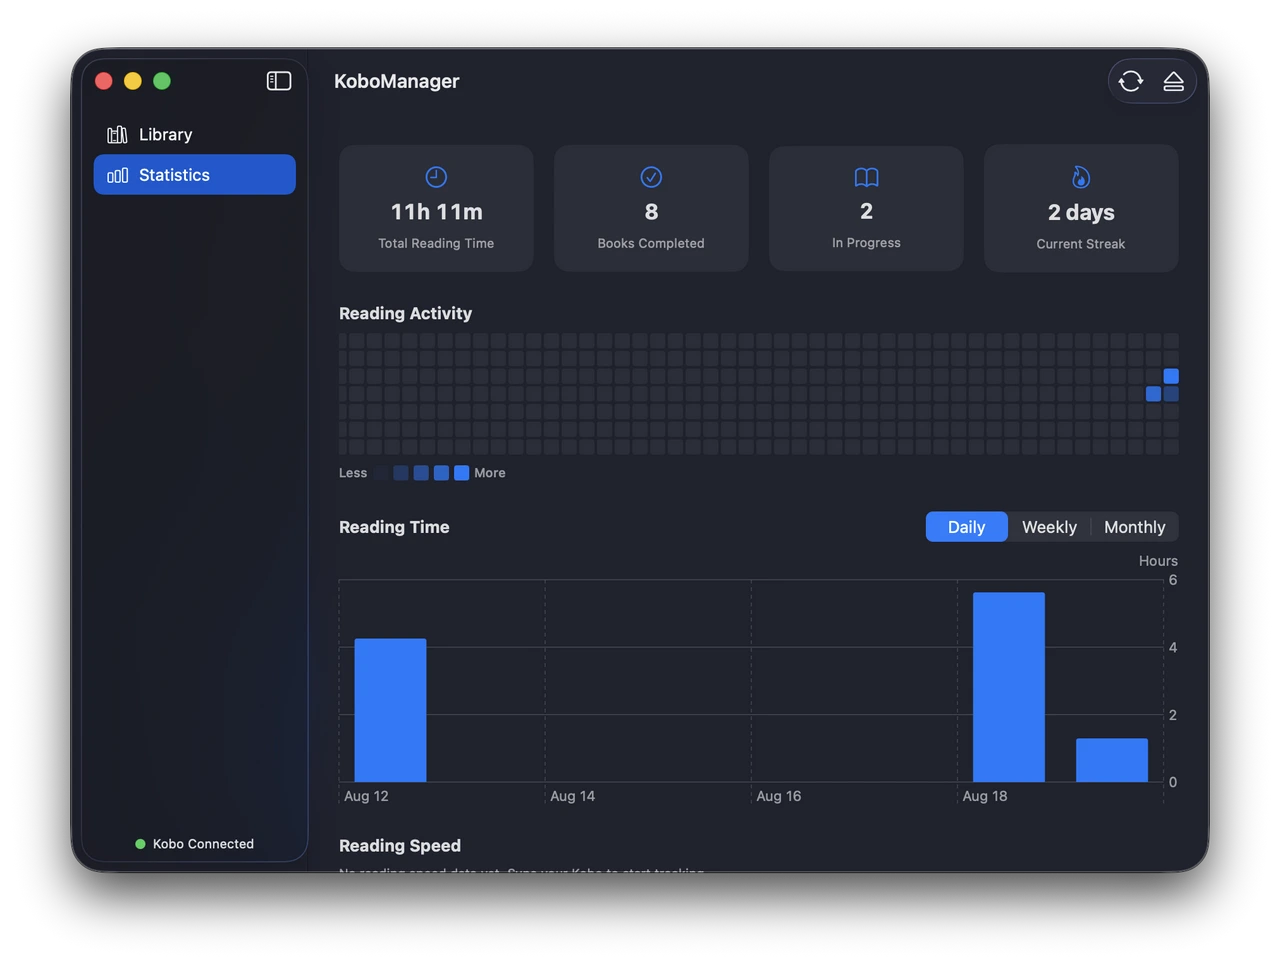Screen dimensions: 1280x966
Task: Click the Aug 12 axis label
Action: tap(366, 796)
